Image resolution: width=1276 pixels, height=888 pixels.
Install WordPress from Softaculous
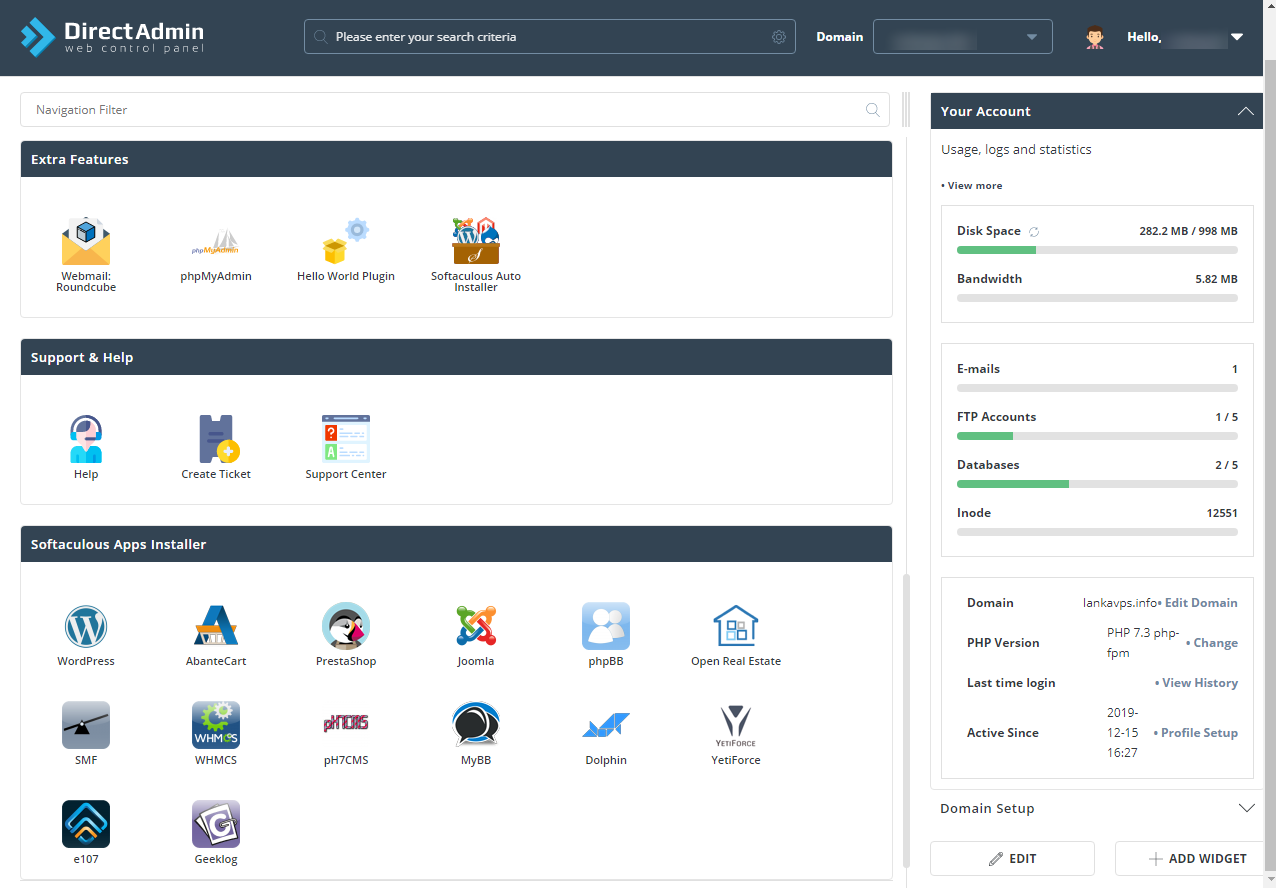(86, 634)
